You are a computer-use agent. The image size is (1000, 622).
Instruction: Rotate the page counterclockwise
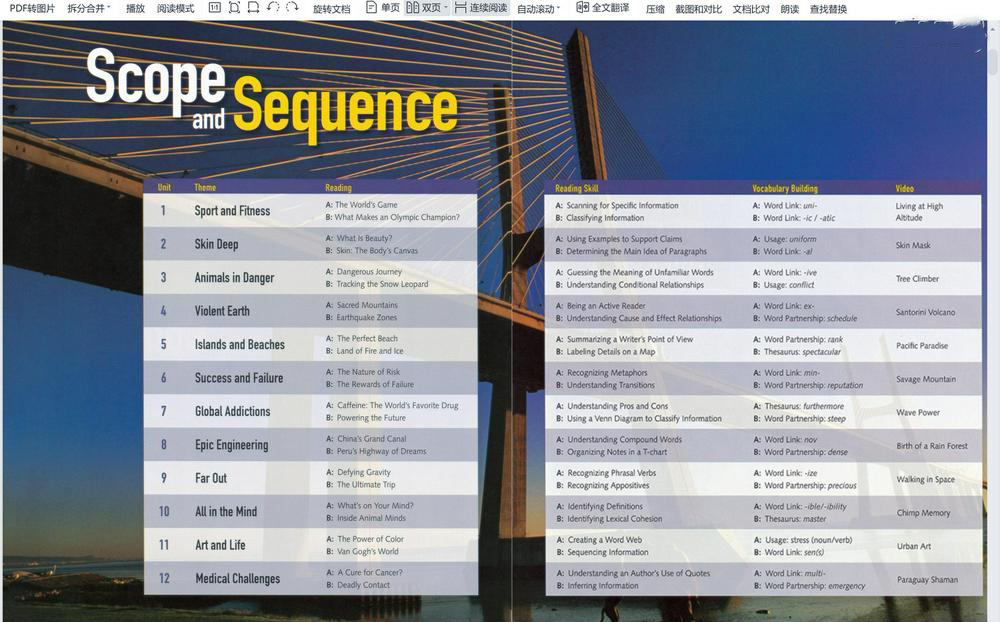pyautogui.click(x=273, y=8)
